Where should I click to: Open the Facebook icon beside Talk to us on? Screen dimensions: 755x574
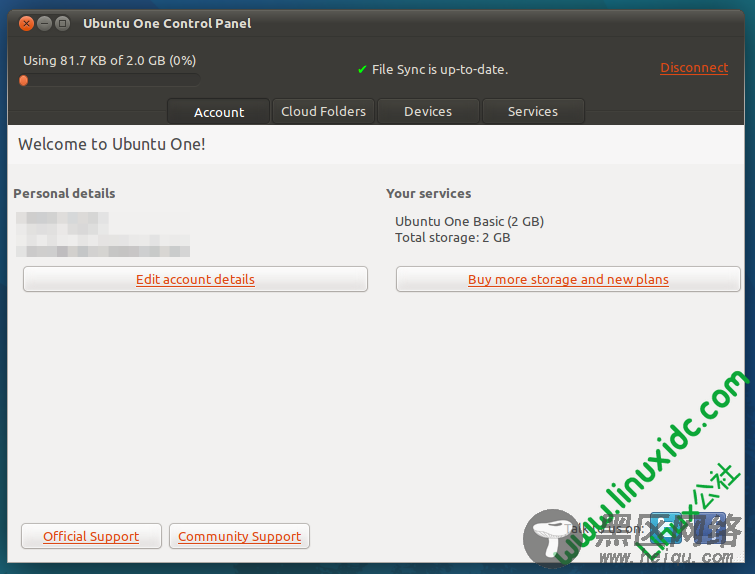coord(711,528)
